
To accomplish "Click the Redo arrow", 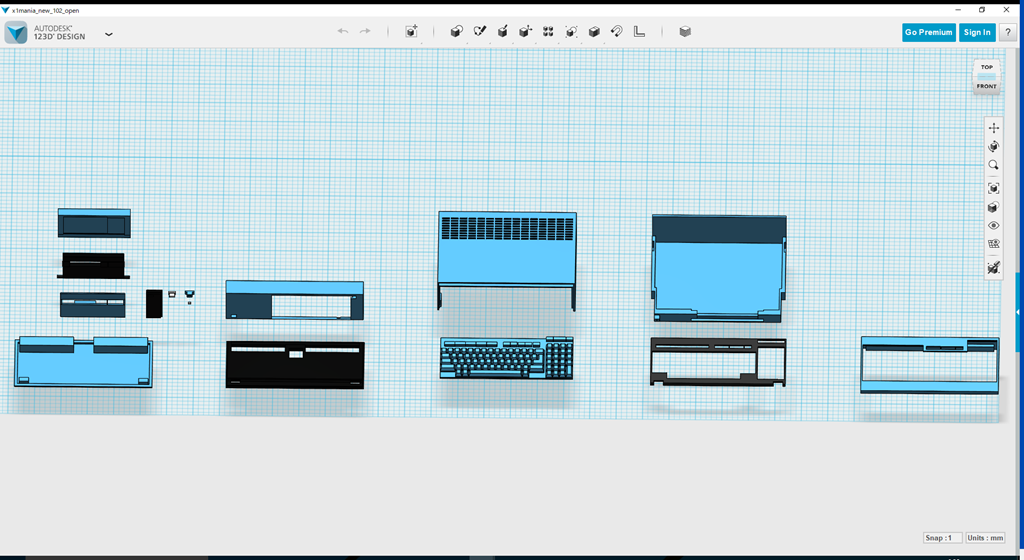I will tap(365, 32).
